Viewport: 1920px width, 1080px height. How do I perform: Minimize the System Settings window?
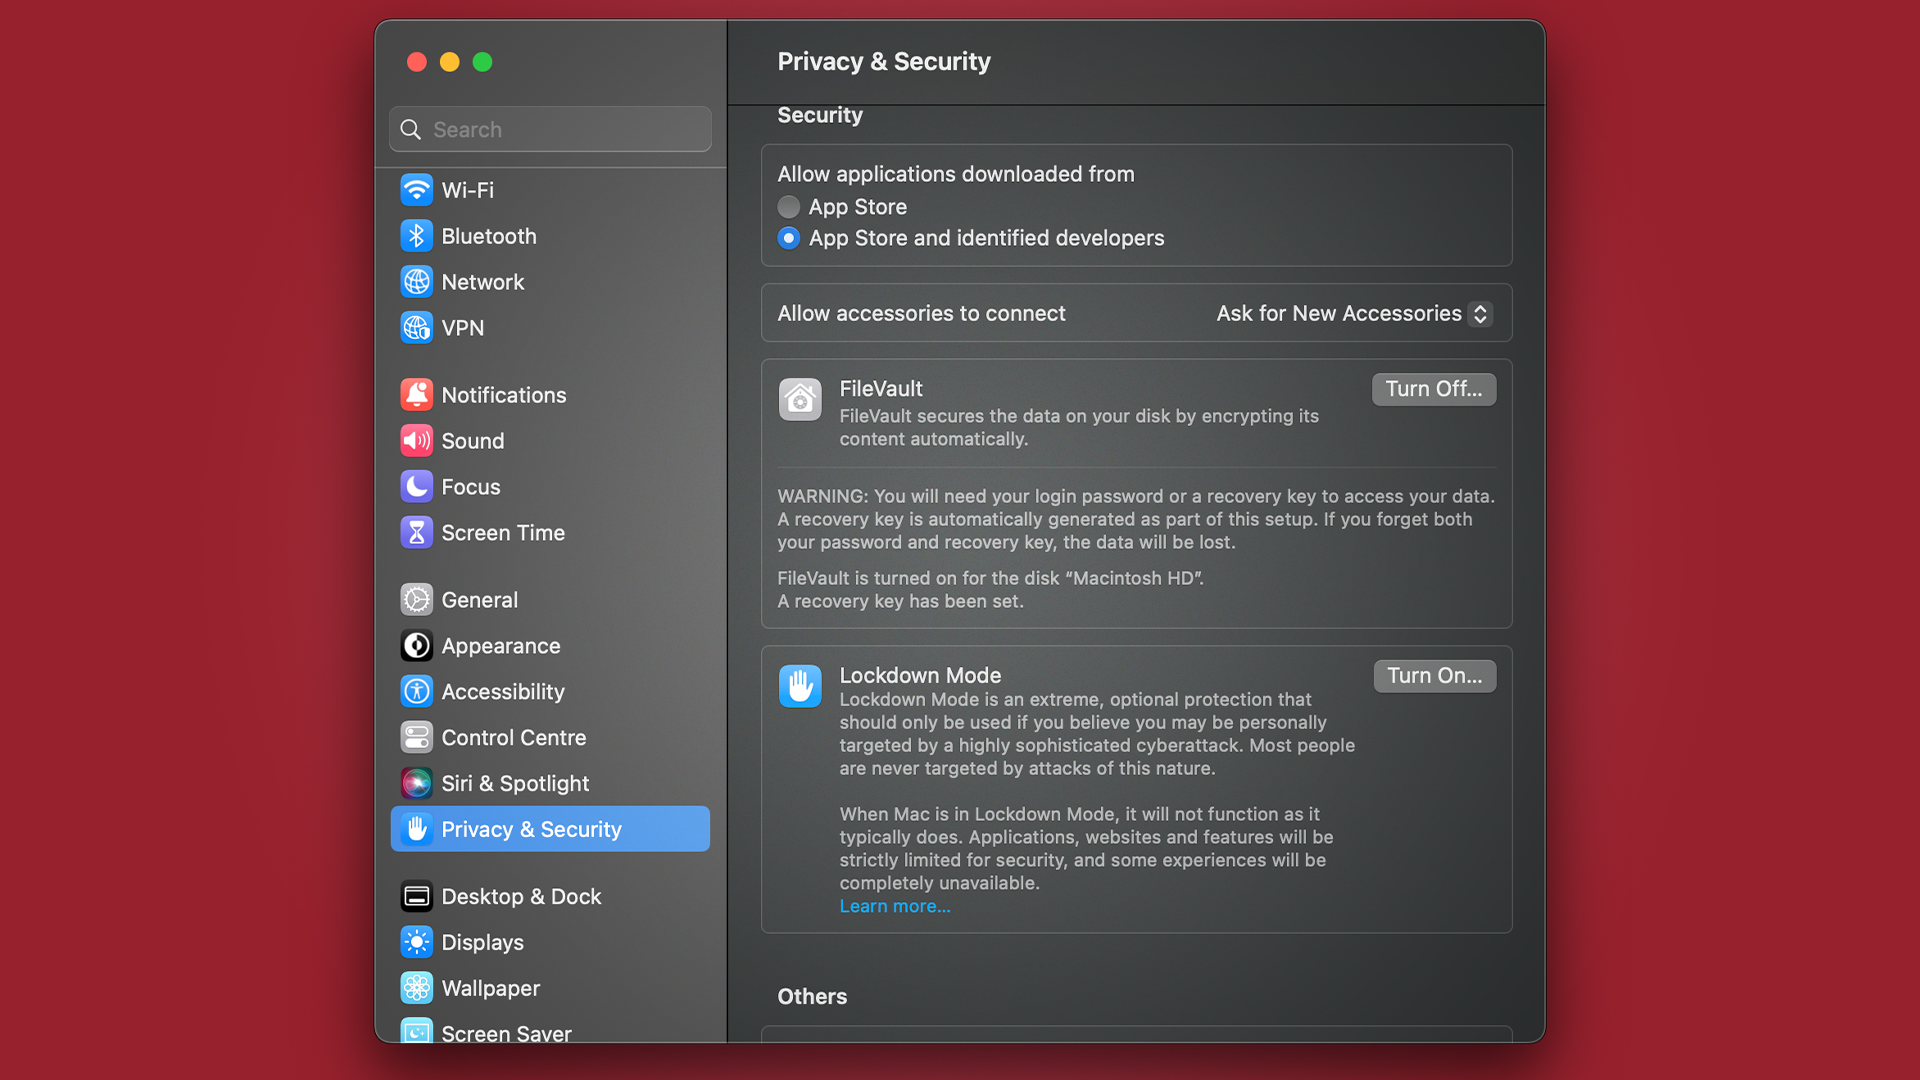pyautogui.click(x=450, y=62)
